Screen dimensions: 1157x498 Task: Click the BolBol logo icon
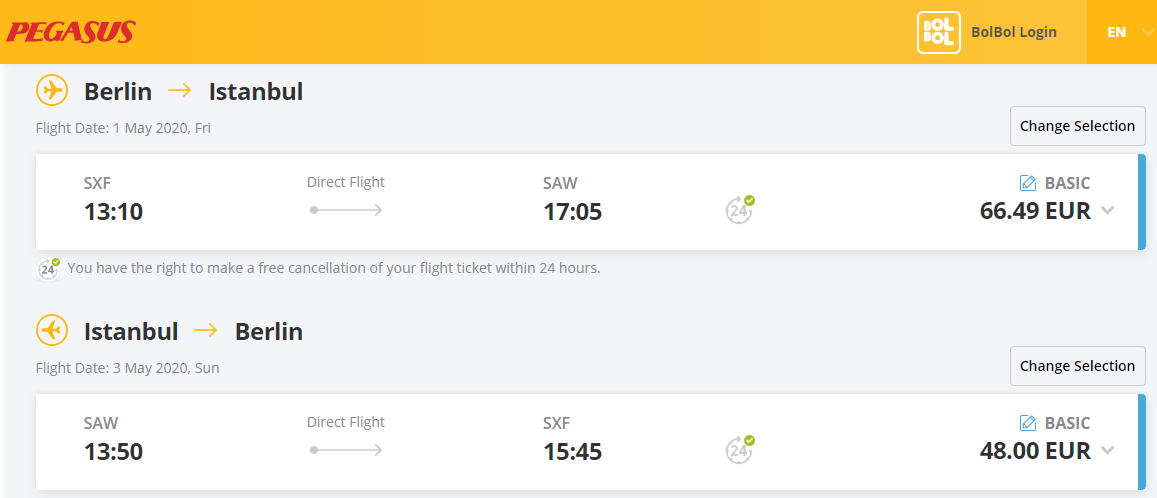[x=939, y=32]
